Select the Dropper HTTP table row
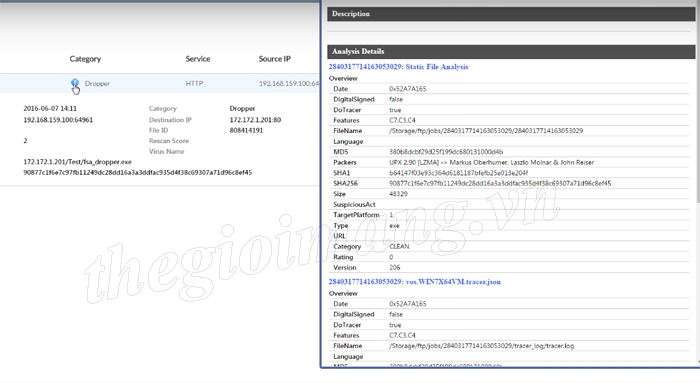The width and height of the screenshot is (700, 383). [x=160, y=83]
